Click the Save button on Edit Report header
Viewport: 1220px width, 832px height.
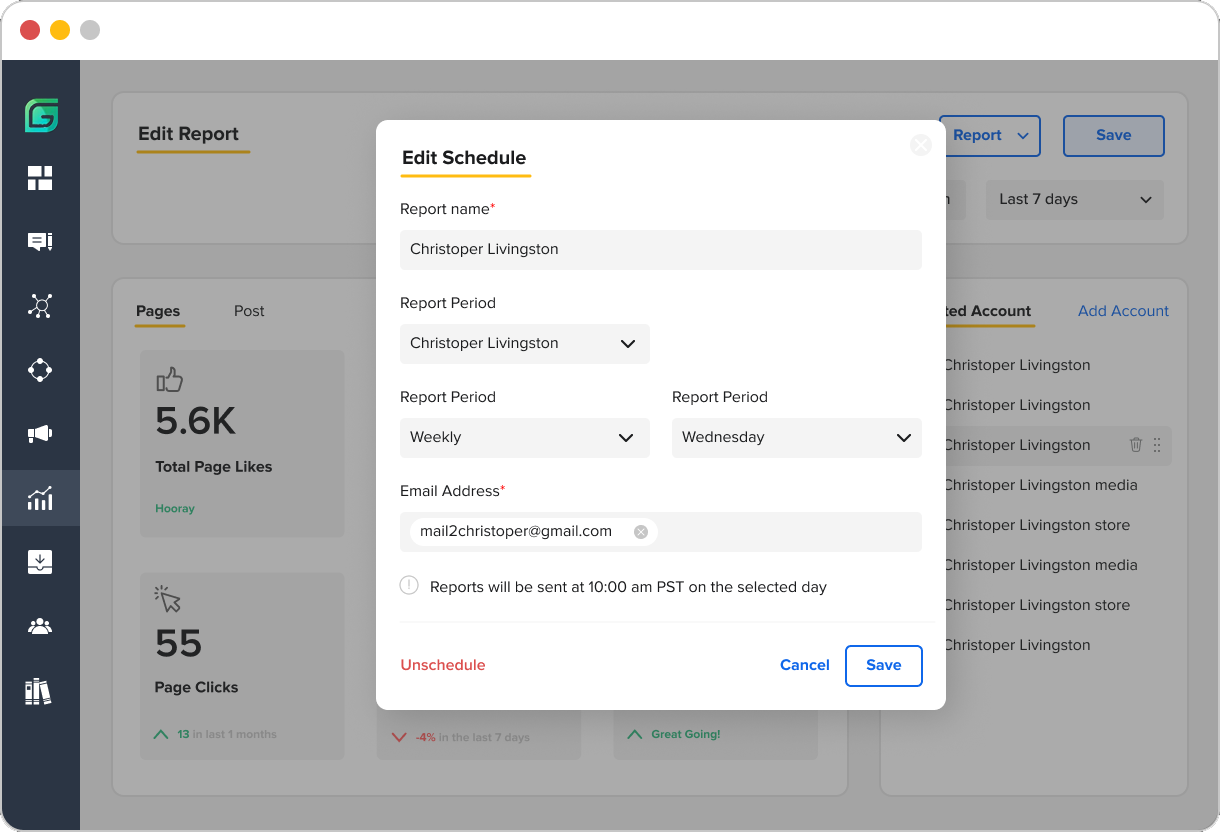1114,135
